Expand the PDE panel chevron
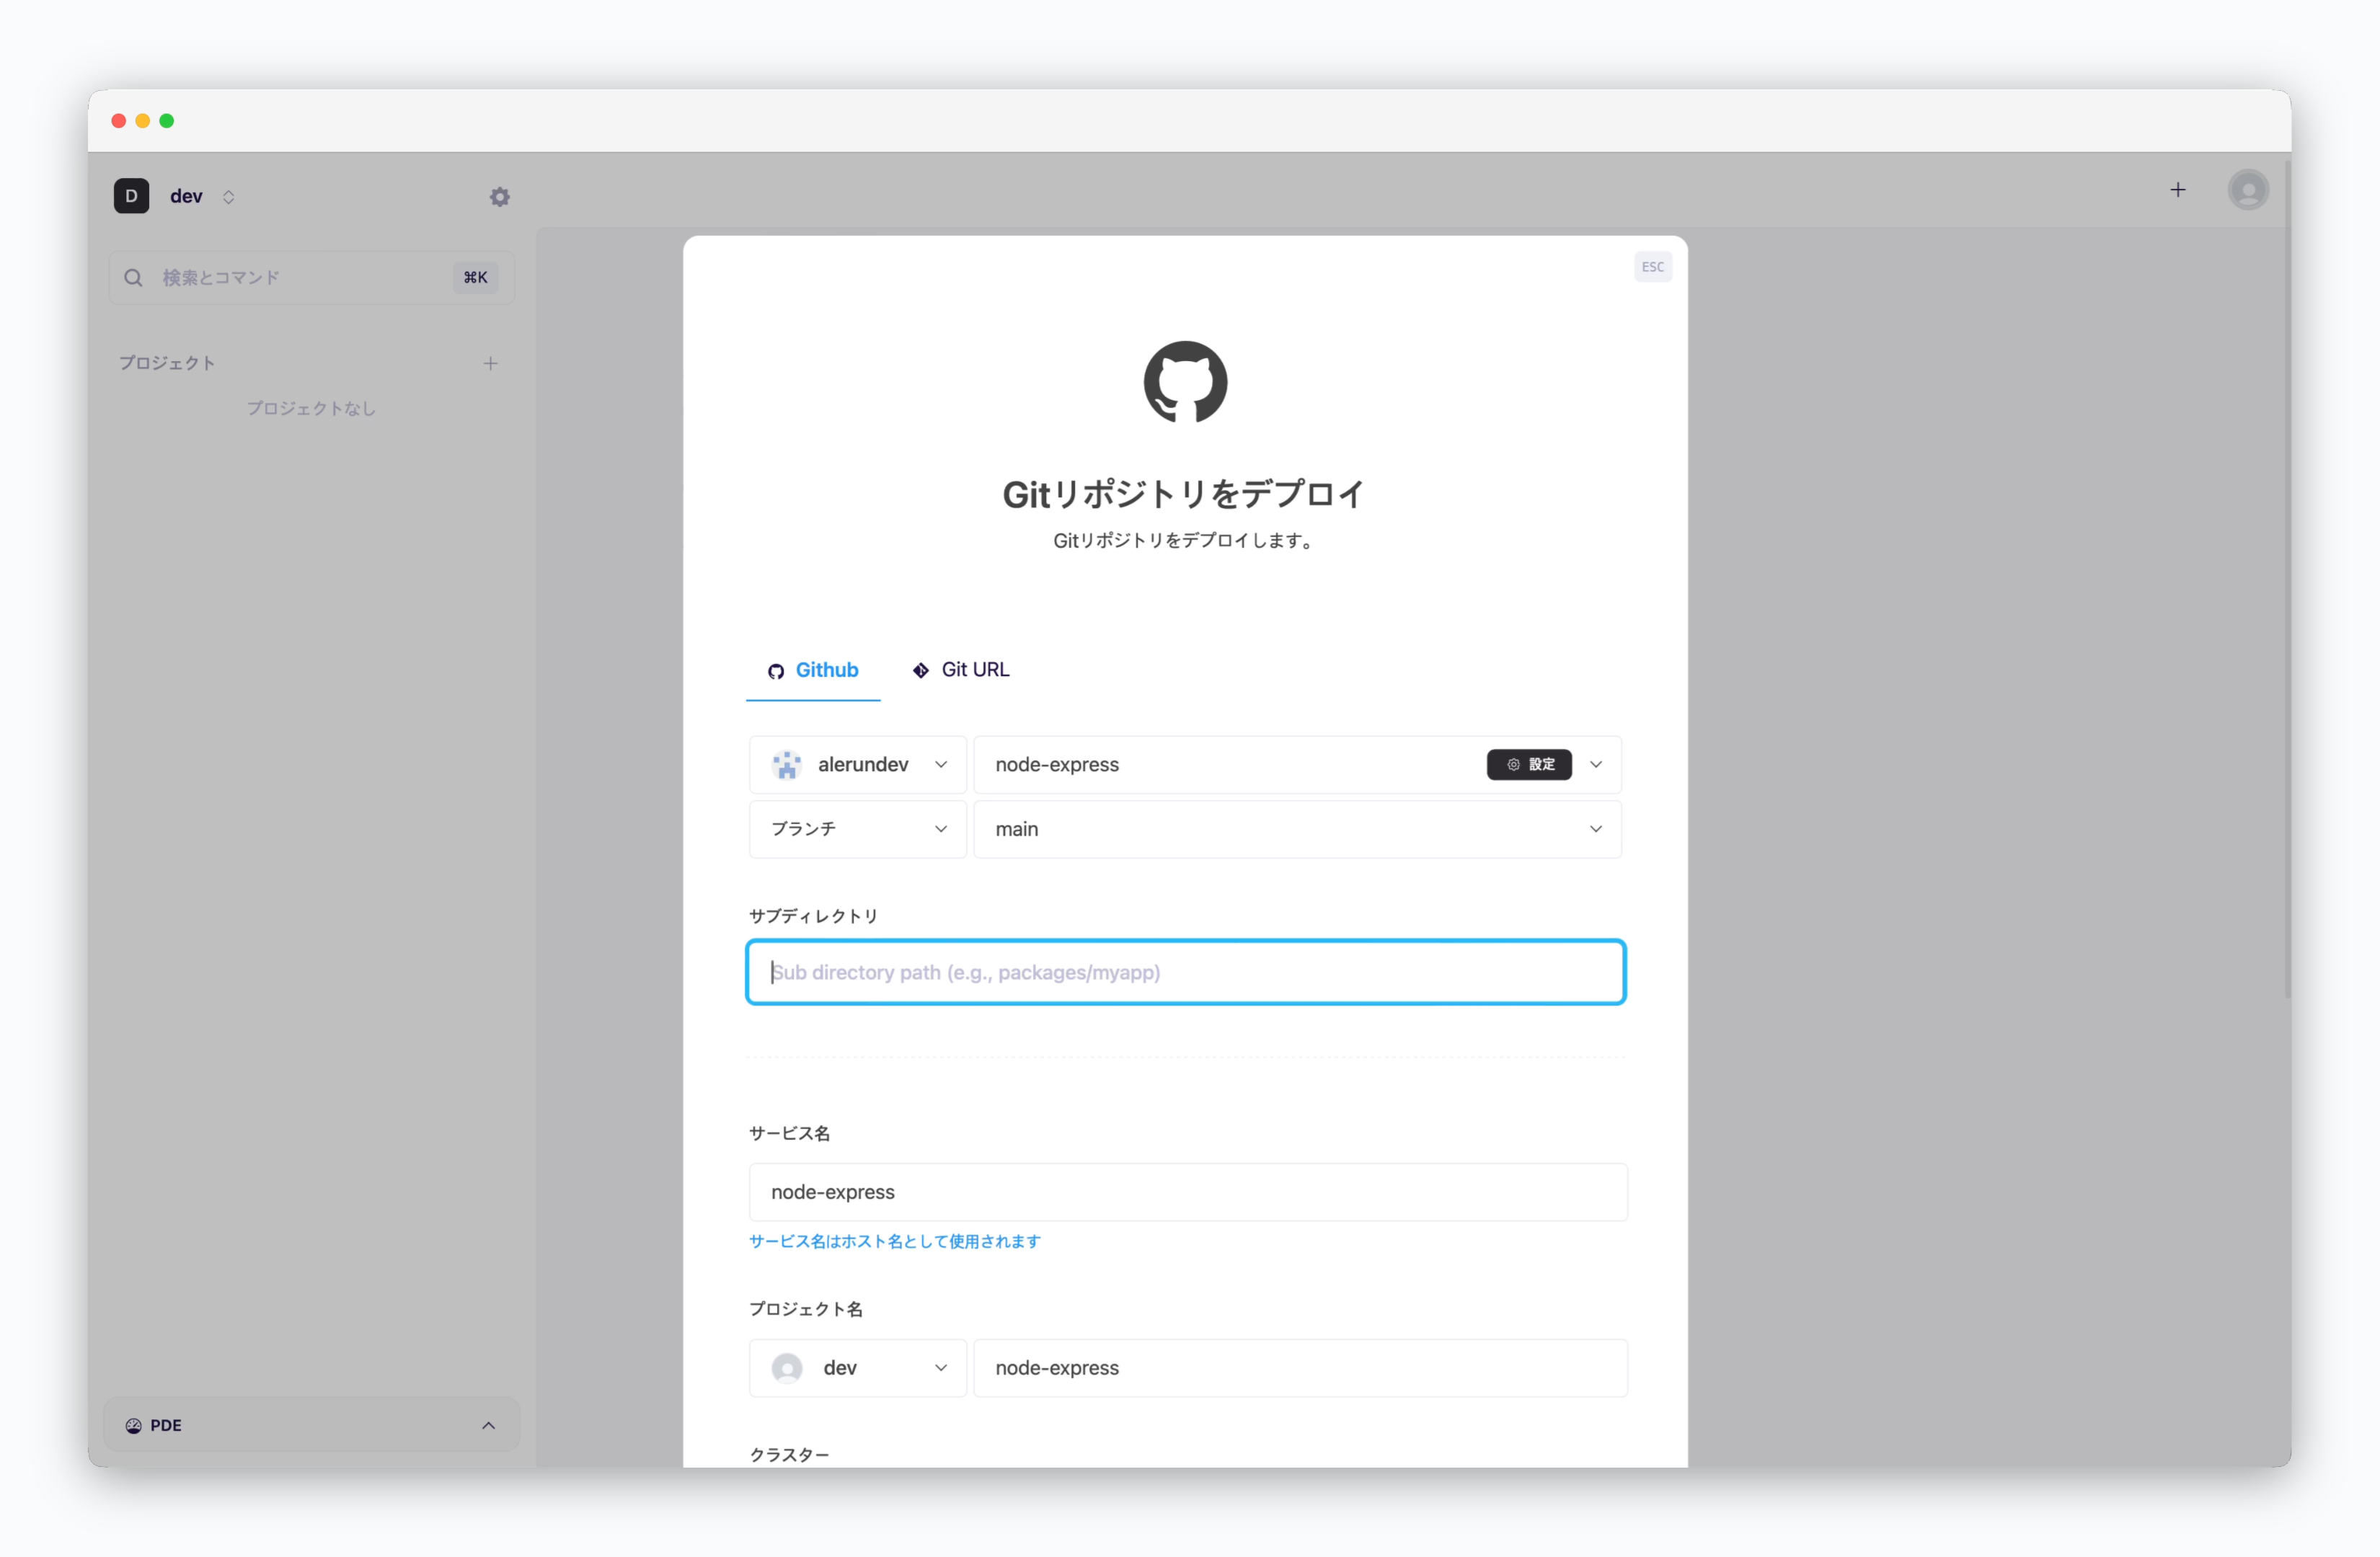This screenshot has width=2380, height=1557. [x=488, y=1426]
